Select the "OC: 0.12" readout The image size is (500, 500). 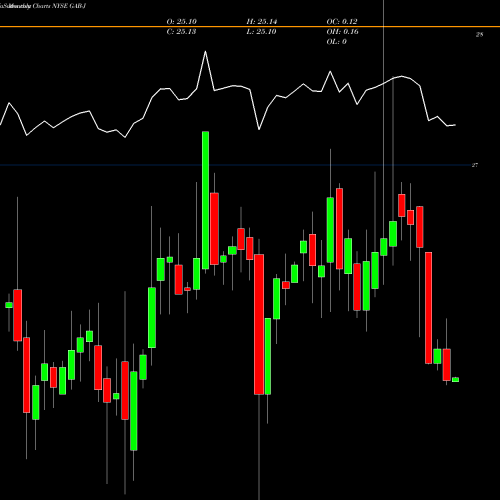pos(342,22)
